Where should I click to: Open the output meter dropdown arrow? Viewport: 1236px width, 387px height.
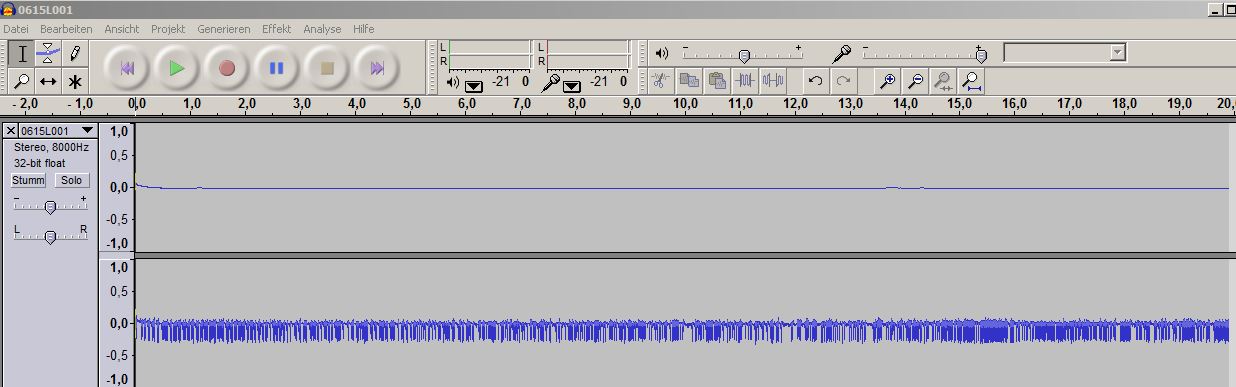tap(474, 85)
